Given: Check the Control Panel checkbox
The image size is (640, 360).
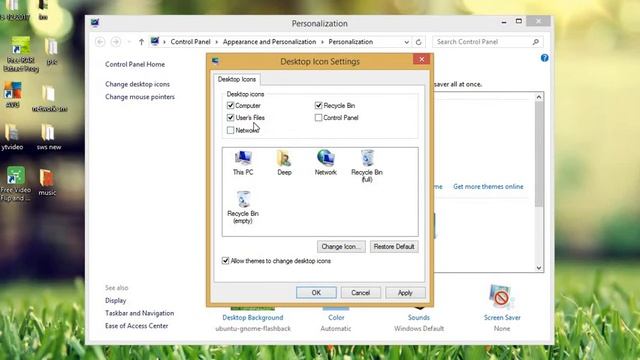Looking at the screenshot, I should click(x=318, y=118).
